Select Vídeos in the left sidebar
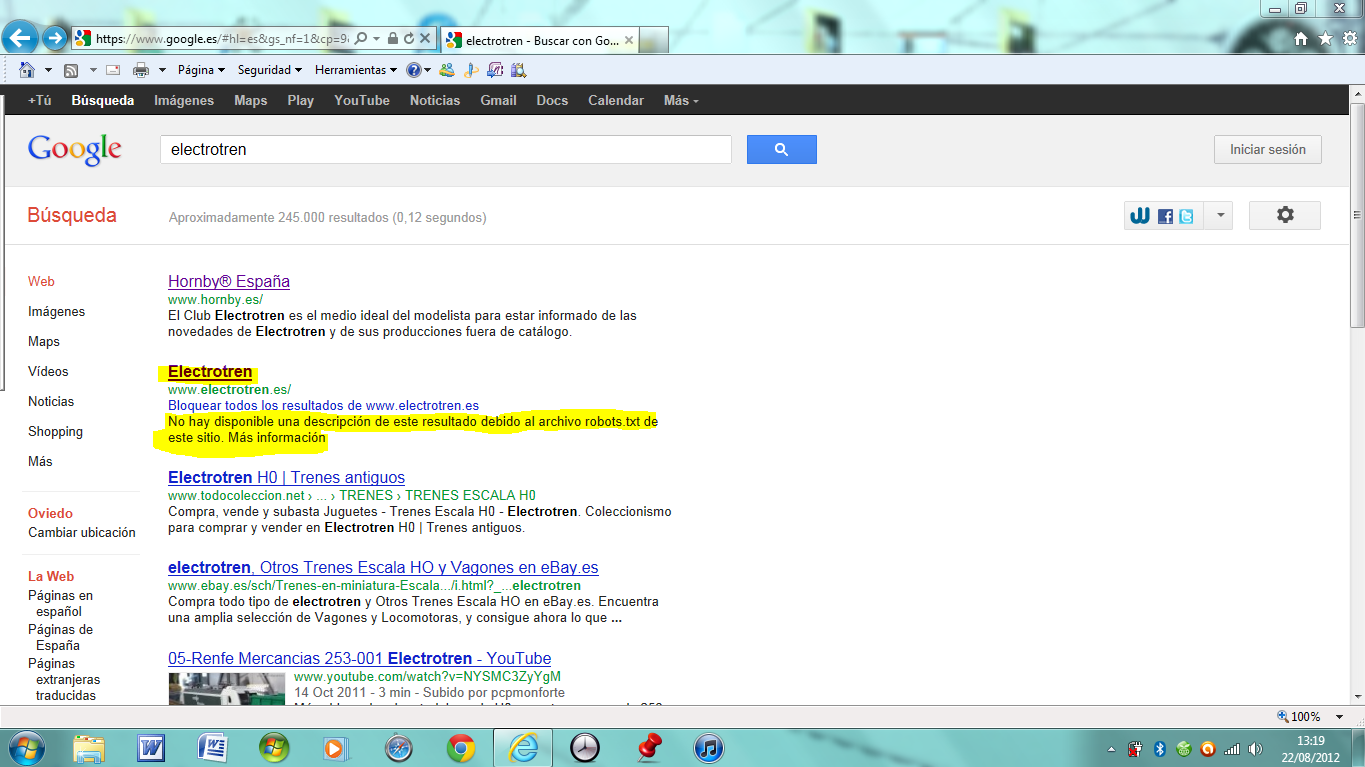 coord(48,372)
